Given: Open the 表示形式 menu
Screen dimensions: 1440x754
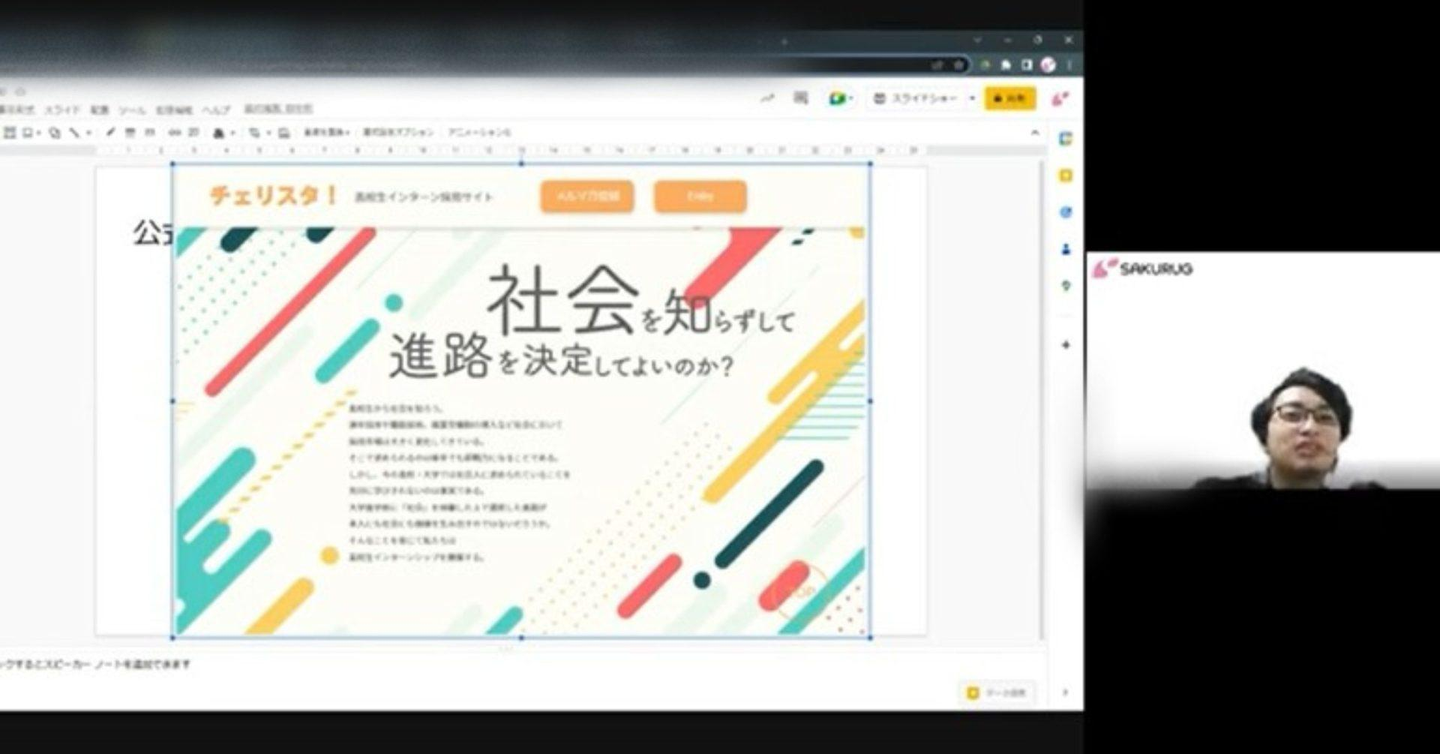Looking at the screenshot, I should (x=17, y=109).
